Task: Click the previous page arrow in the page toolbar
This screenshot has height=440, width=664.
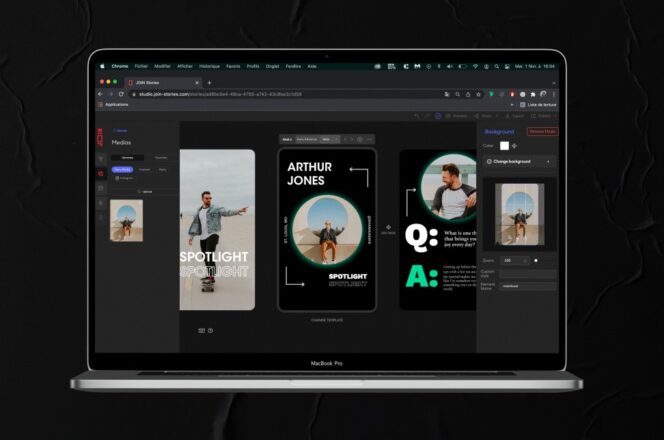Action: click(345, 139)
